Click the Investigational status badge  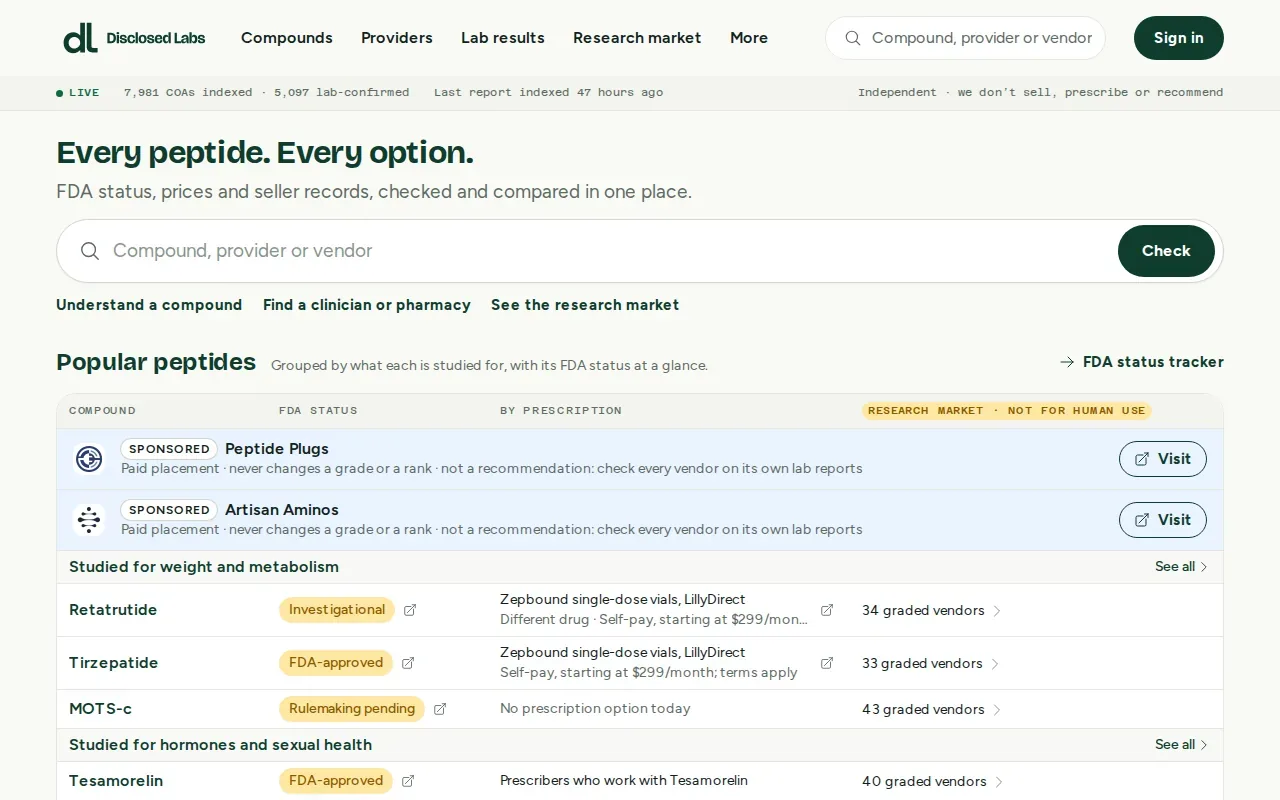(x=337, y=610)
